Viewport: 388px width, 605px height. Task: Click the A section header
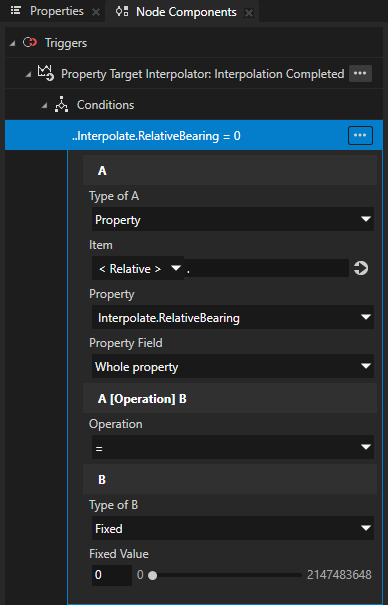tap(230, 170)
